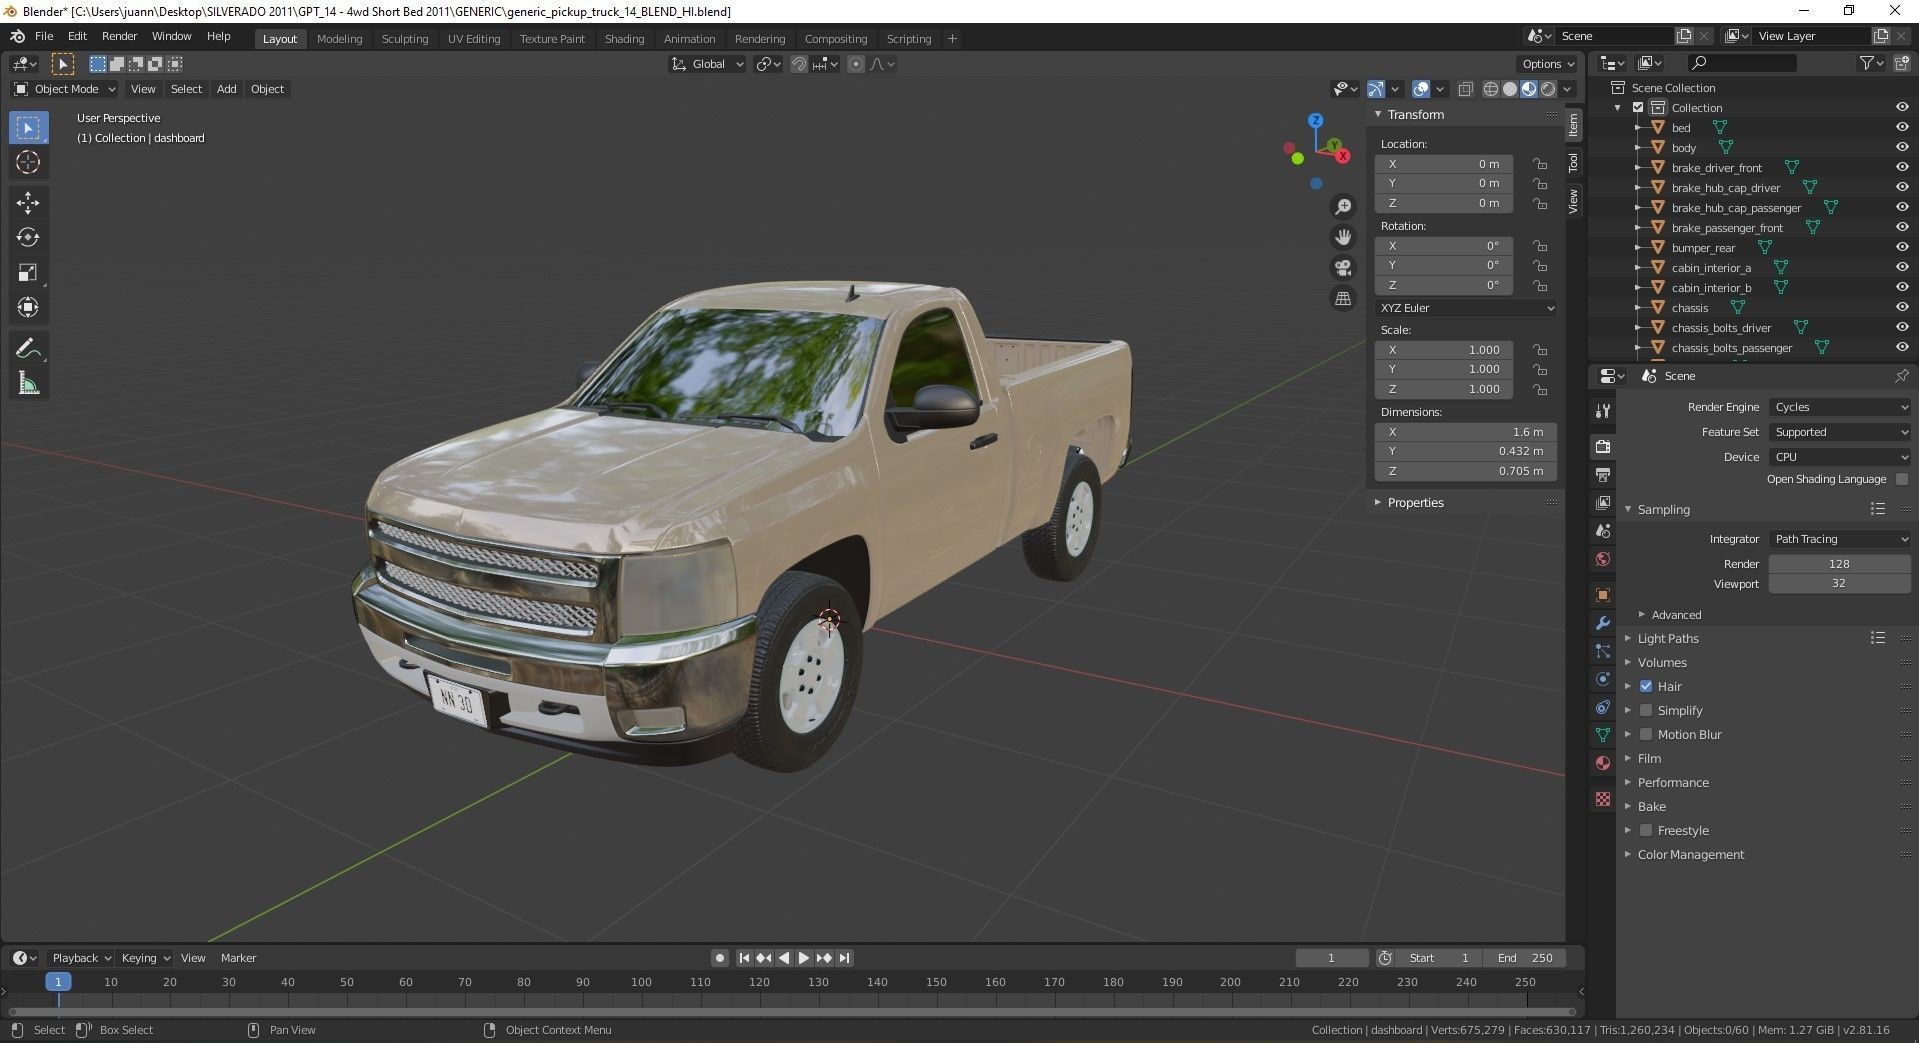Image resolution: width=1919 pixels, height=1043 pixels.
Task: Disable the Hair checkbox
Action: (1646, 686)
